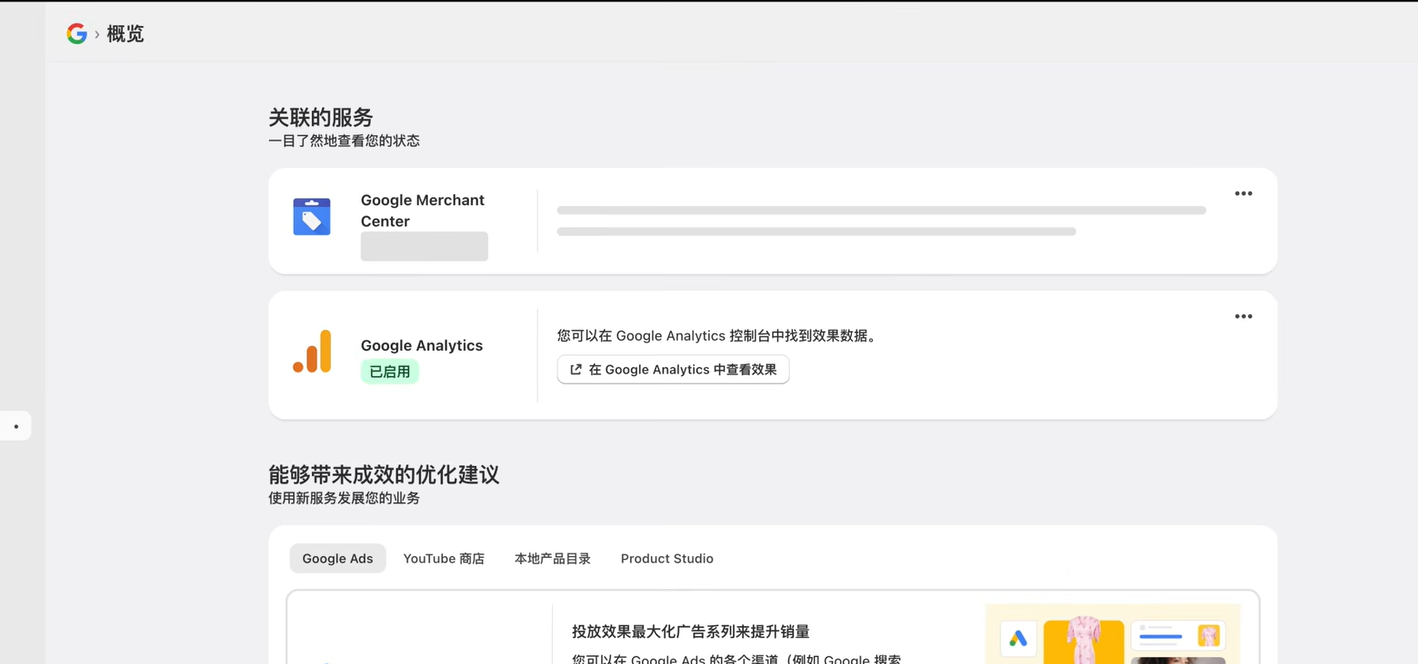Viewport: 1418px width, 664px height.
Task: Click the Google Merchant Center title text
Action: [x=423, y=210]
